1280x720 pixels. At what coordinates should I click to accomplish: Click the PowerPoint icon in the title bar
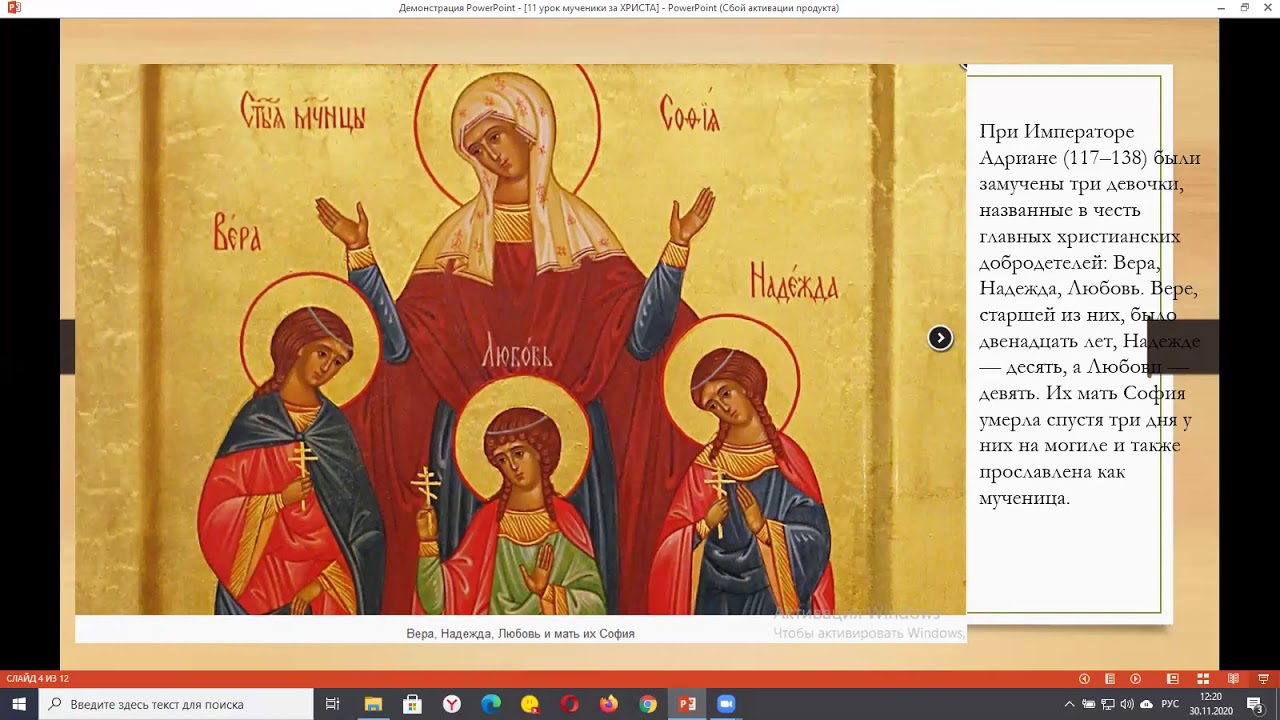[x=14, y=8]
